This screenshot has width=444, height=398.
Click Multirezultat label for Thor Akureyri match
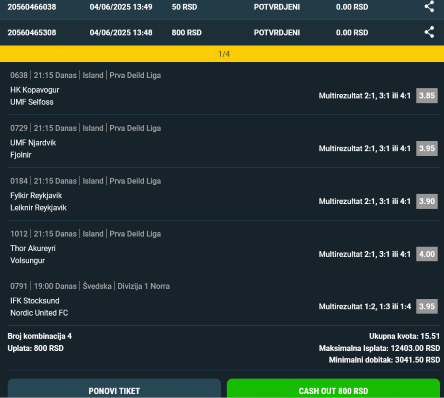365,254
